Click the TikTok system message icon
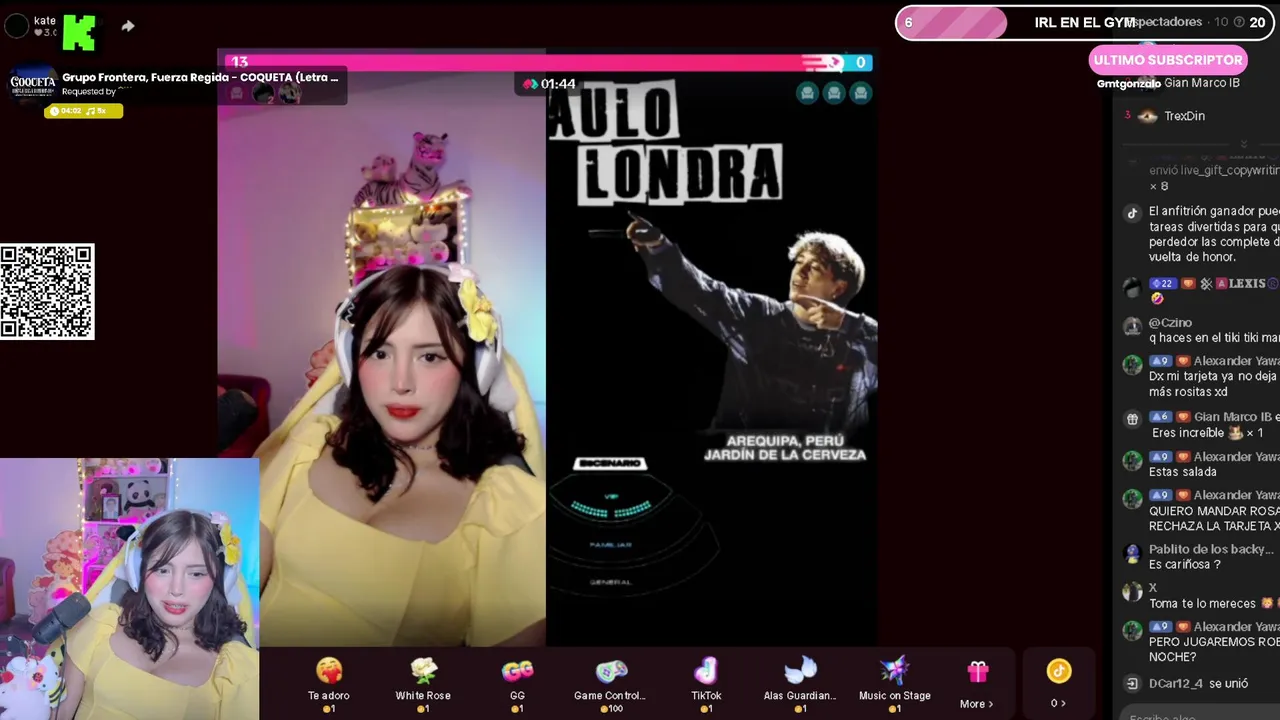The height and width of the screenshot is (720, 1280). [1132, 212]
